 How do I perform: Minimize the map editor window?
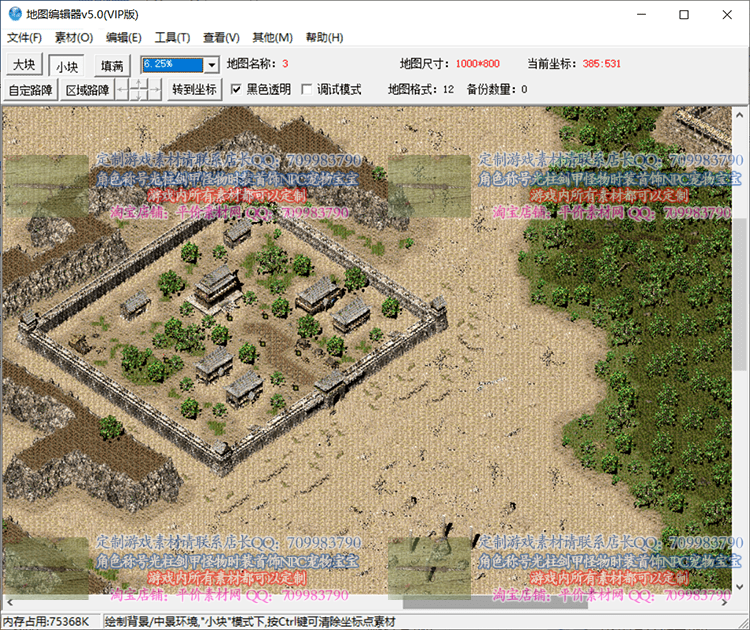(641, 14)
